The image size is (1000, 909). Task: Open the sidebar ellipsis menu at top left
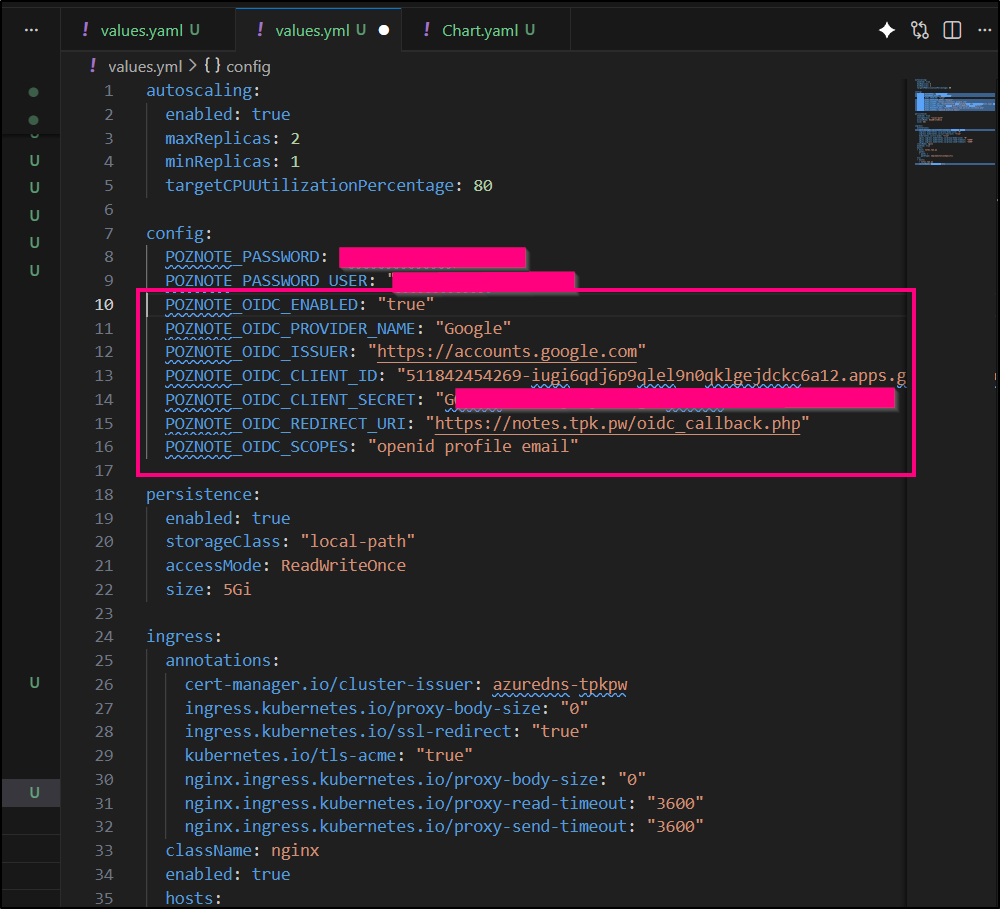tap(31, 30)
